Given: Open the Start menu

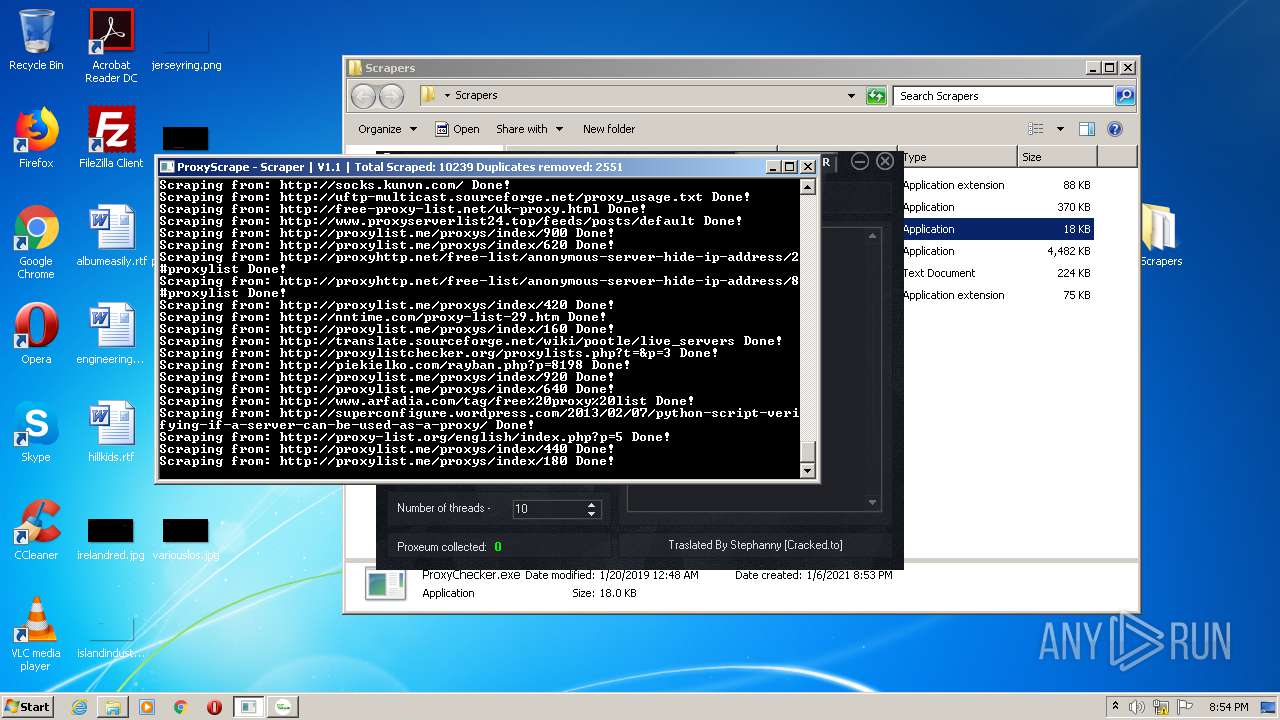Looking at the screenshot, I should (x=27, y=706).
